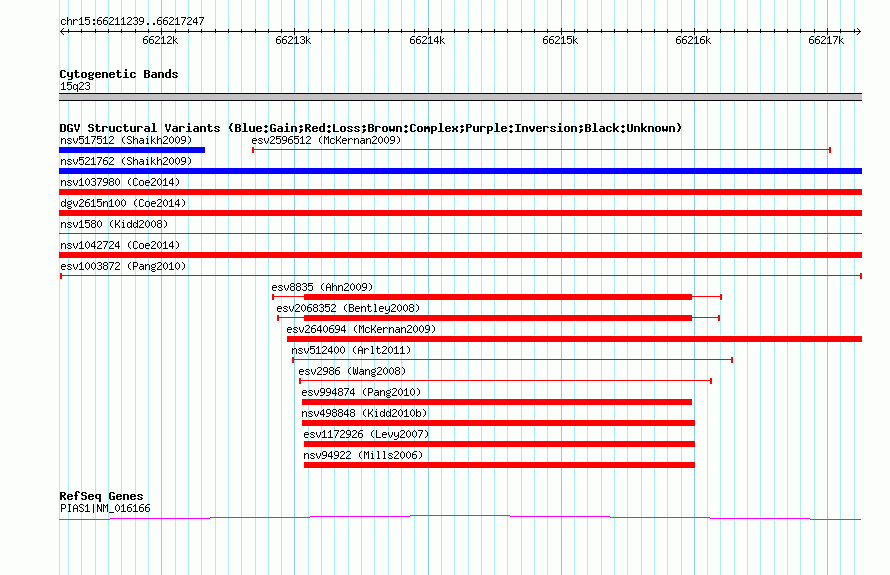Open esv1172926 (Levy2007) variant label
The image size is (890, 575).
pyautogui.click(x=366, y=434)
